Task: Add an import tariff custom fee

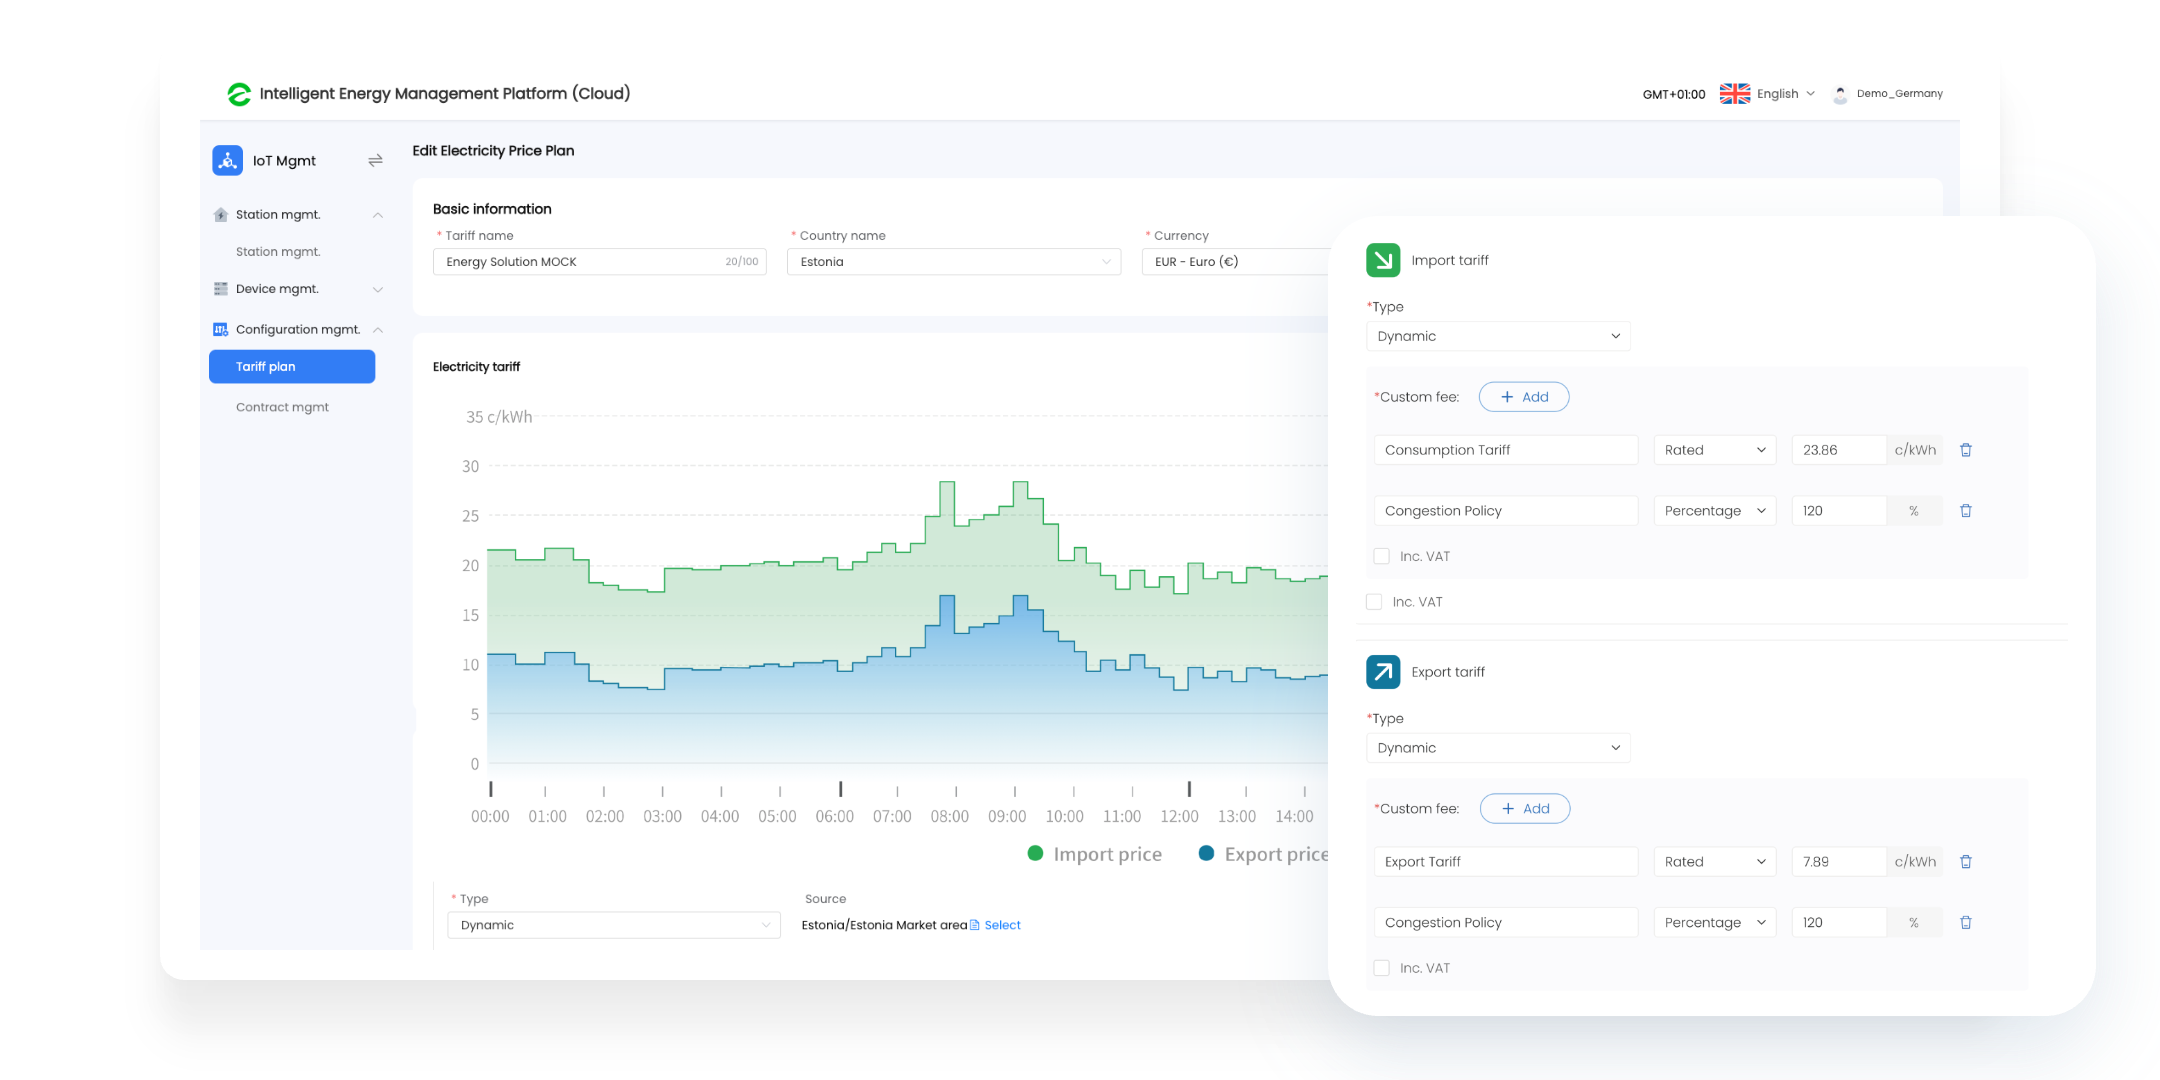Action: (1524, 397)
